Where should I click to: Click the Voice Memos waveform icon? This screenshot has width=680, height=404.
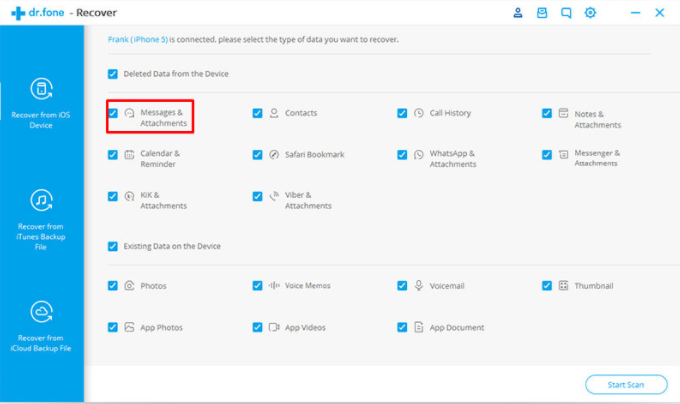click(x=274, y=285)
